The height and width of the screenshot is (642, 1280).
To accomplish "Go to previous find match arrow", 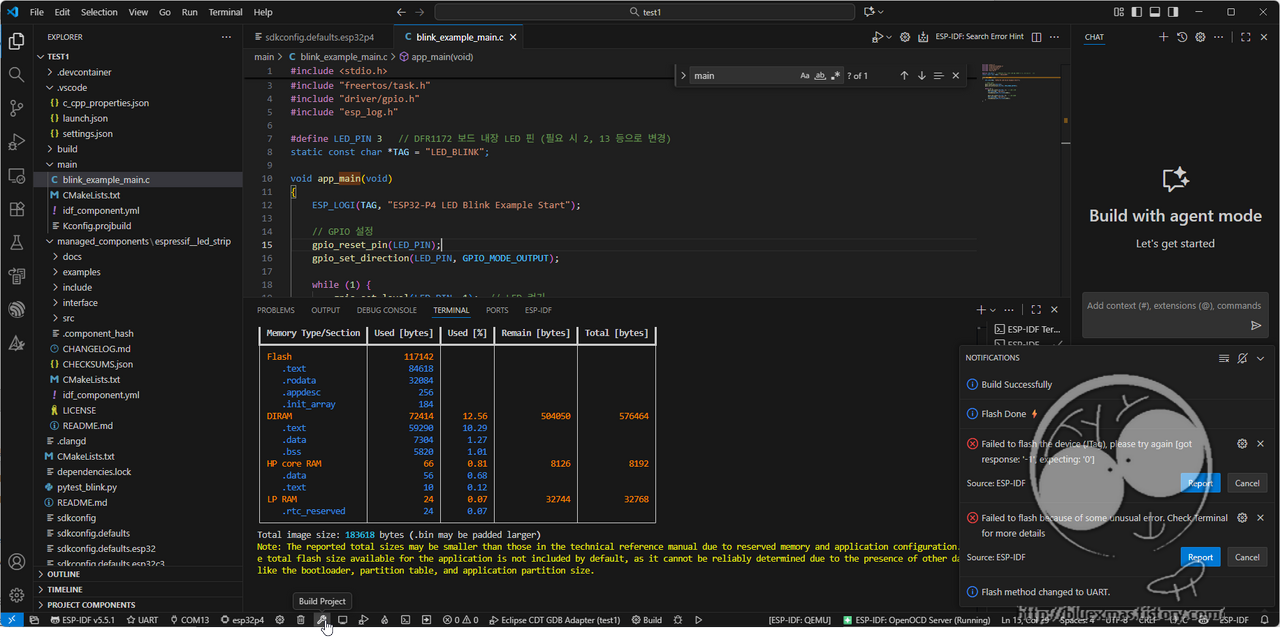I will [x=904, y=76].
